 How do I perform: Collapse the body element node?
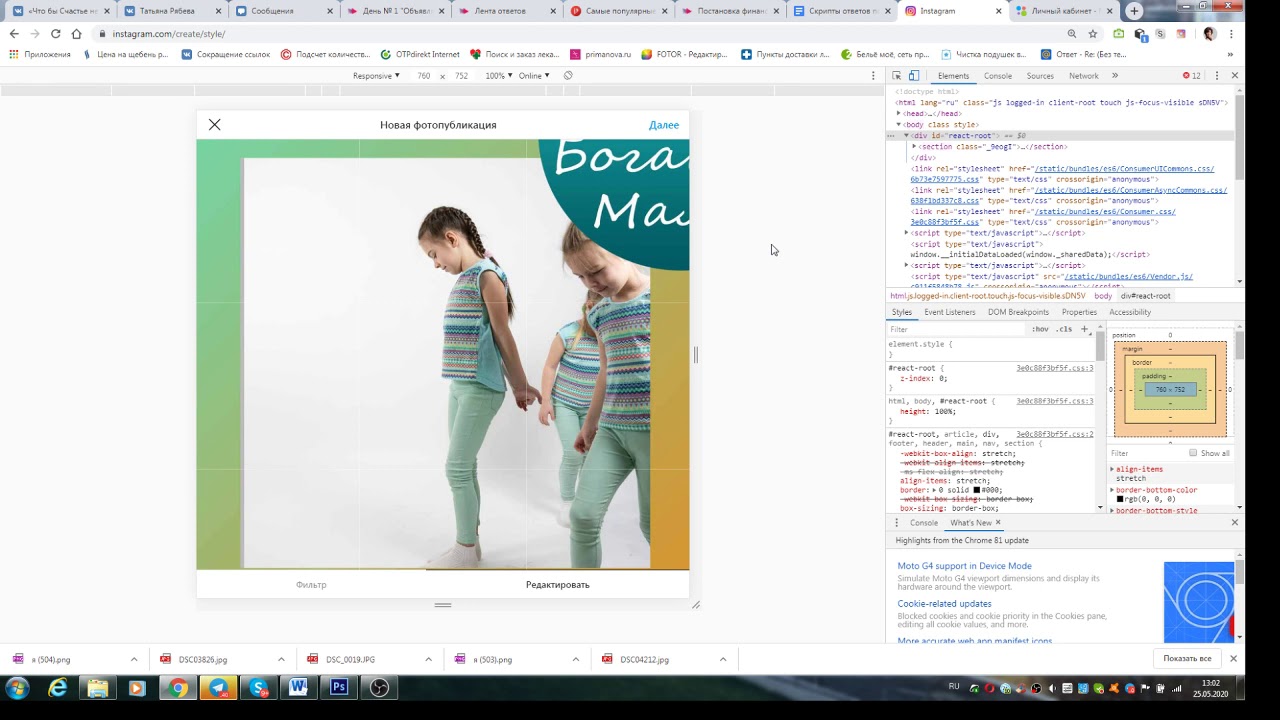tap(898, 125)
